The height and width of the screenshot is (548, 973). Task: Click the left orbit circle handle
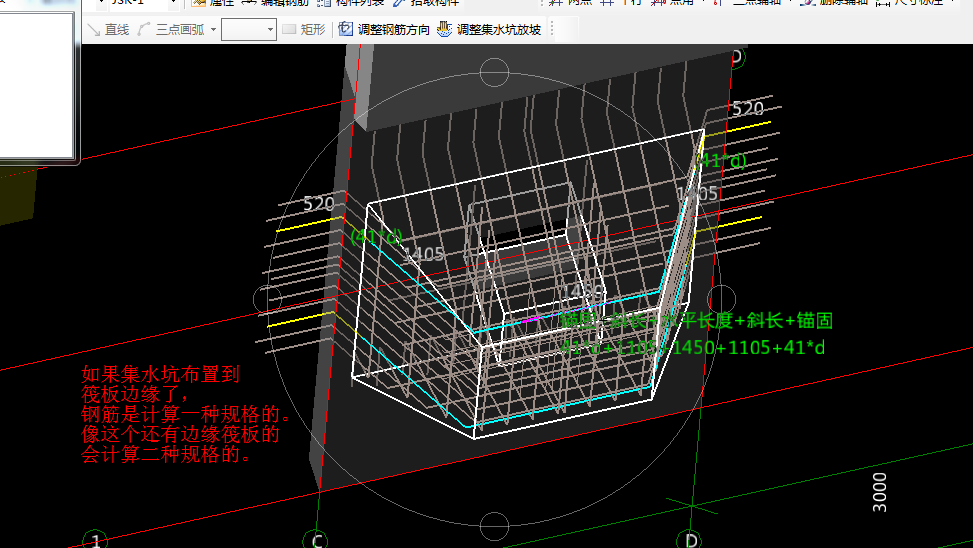268,299
